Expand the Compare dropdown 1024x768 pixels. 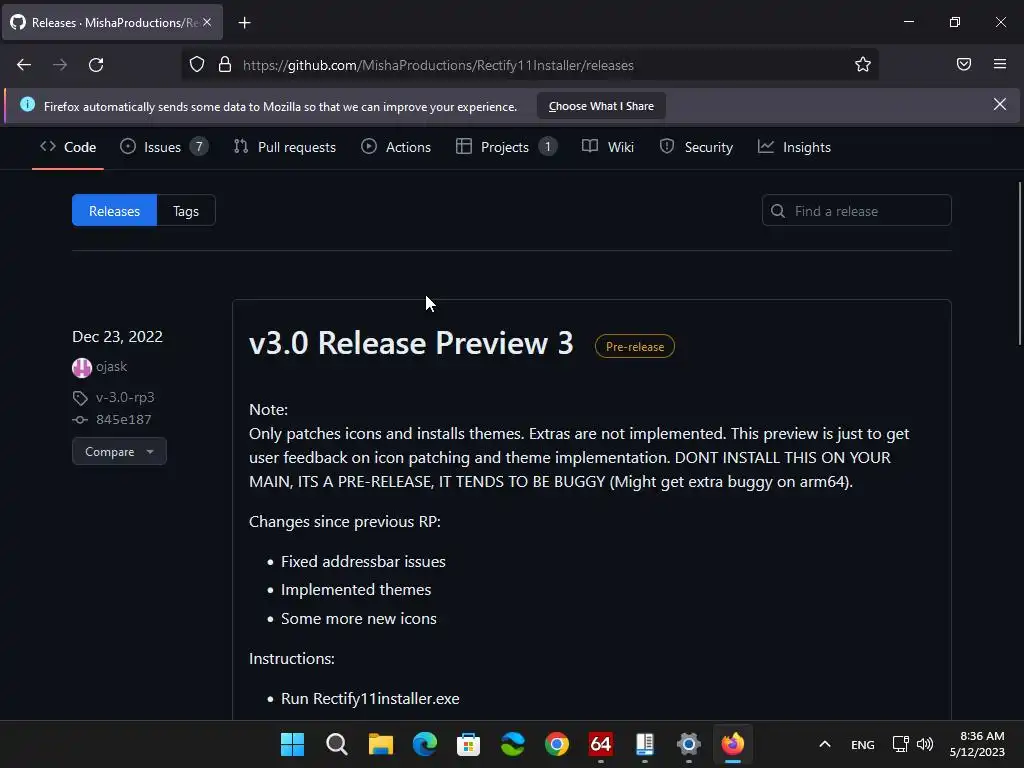[x=120, y=451]
